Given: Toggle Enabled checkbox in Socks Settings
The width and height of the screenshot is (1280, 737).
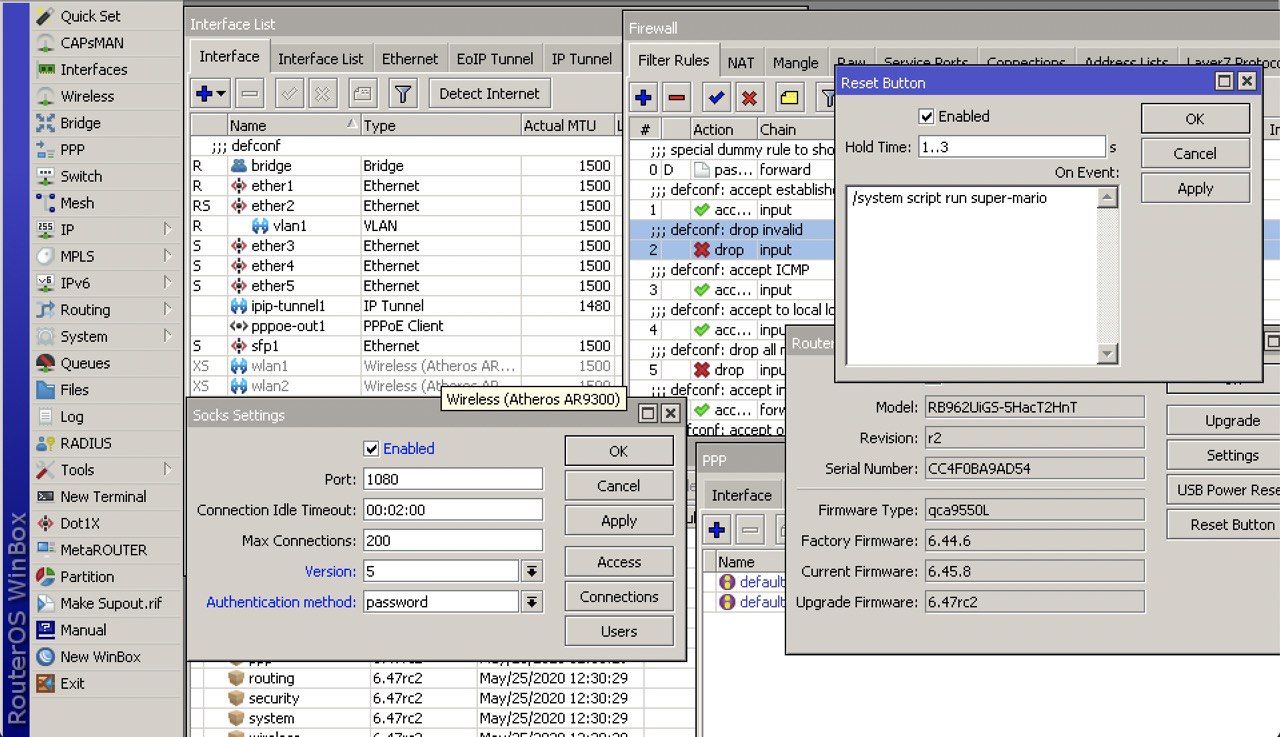Looking at the screenshot, I should coord(371,449).
